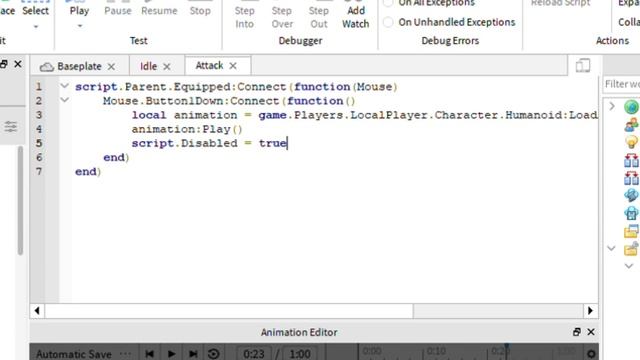
Task: Skip to the animation end
Action: (193, 353)
